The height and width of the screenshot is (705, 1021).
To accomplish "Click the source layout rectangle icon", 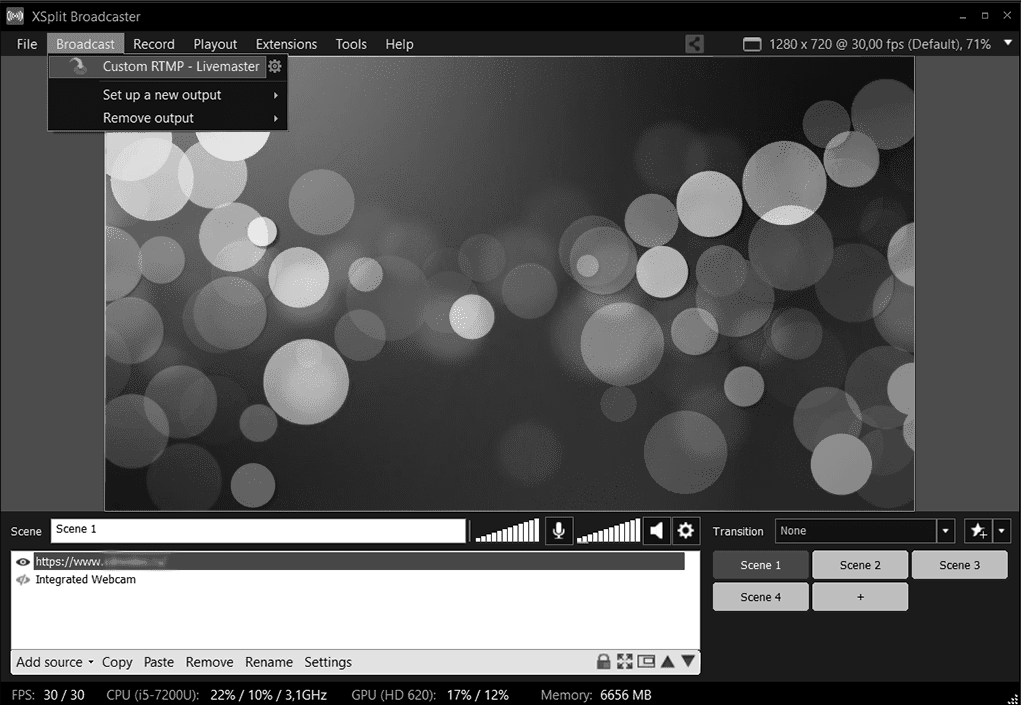I will 646,662.
